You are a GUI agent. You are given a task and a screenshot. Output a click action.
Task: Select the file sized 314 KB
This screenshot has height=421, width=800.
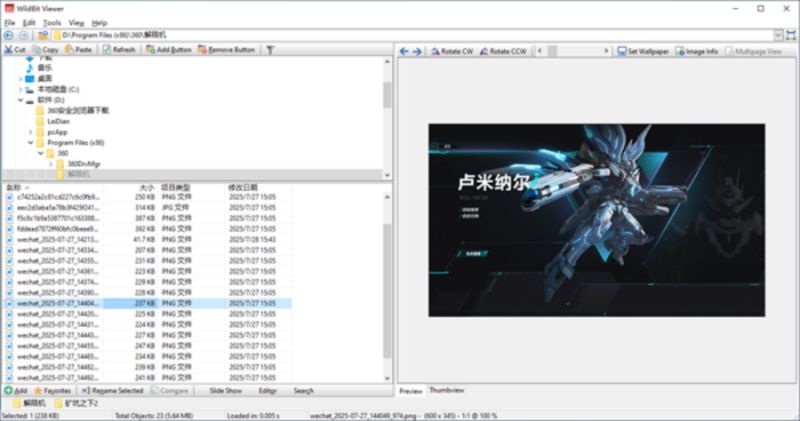point(148,207)
